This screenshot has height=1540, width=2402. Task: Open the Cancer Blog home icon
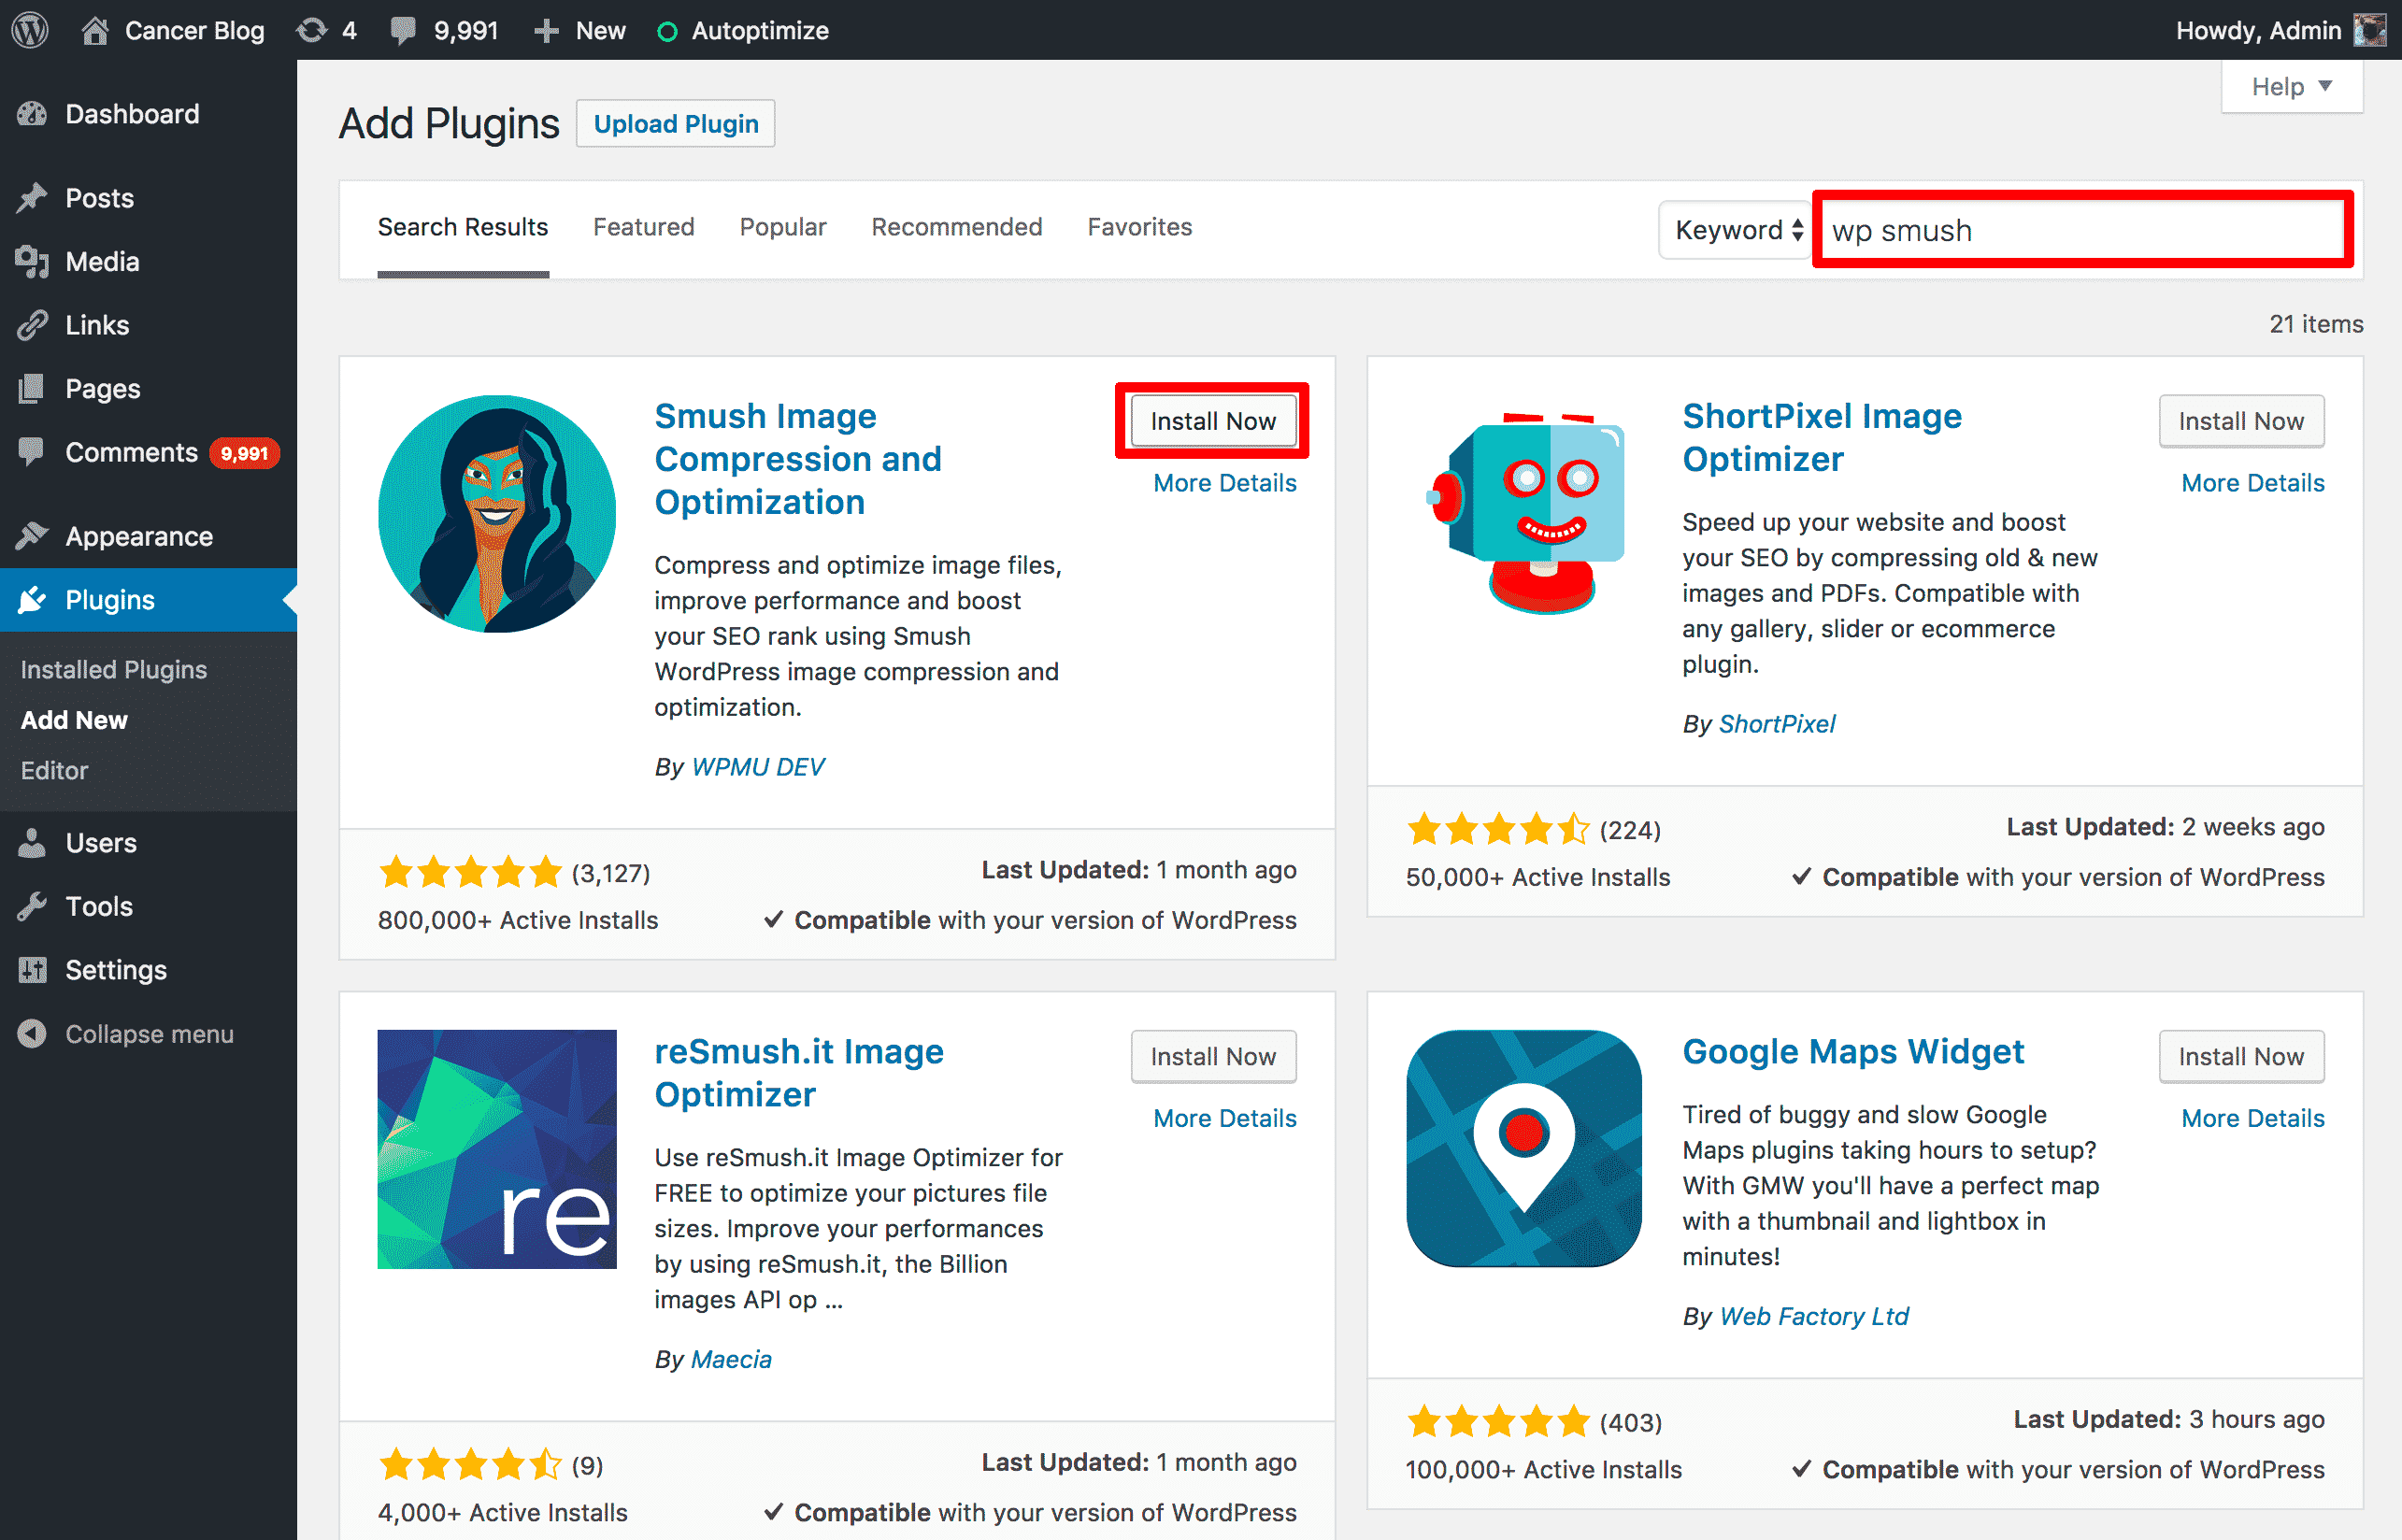tap(95, 30)
